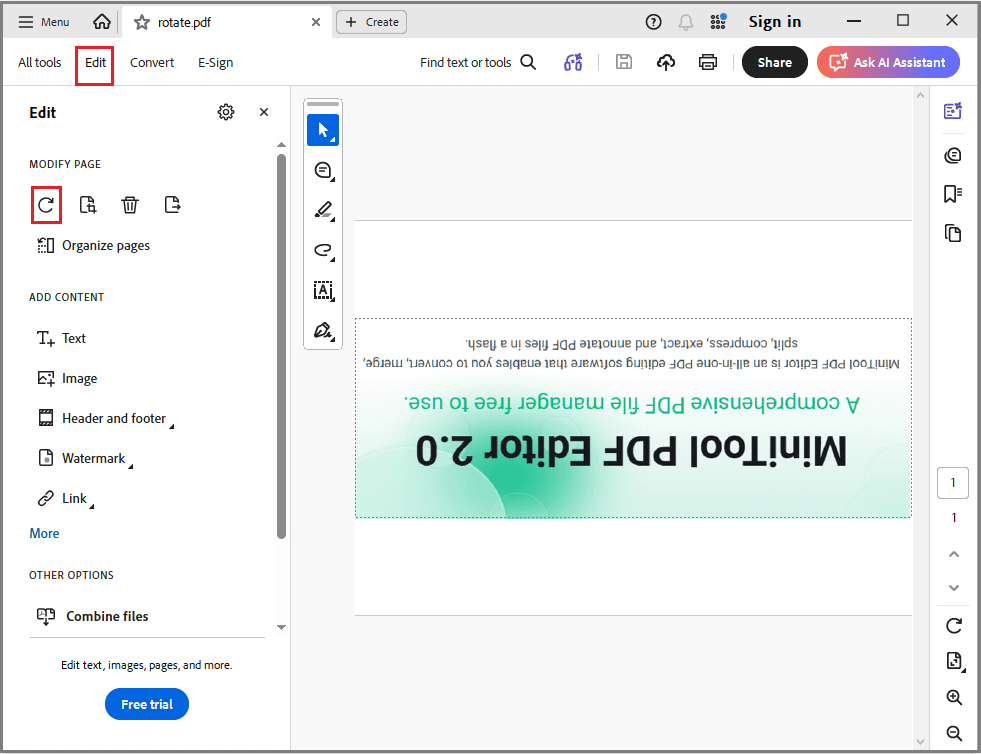Viewport: 981px width, 754px height.
Task: Select the Add comment tool in floating toolbar
Action: click(323, 170)
